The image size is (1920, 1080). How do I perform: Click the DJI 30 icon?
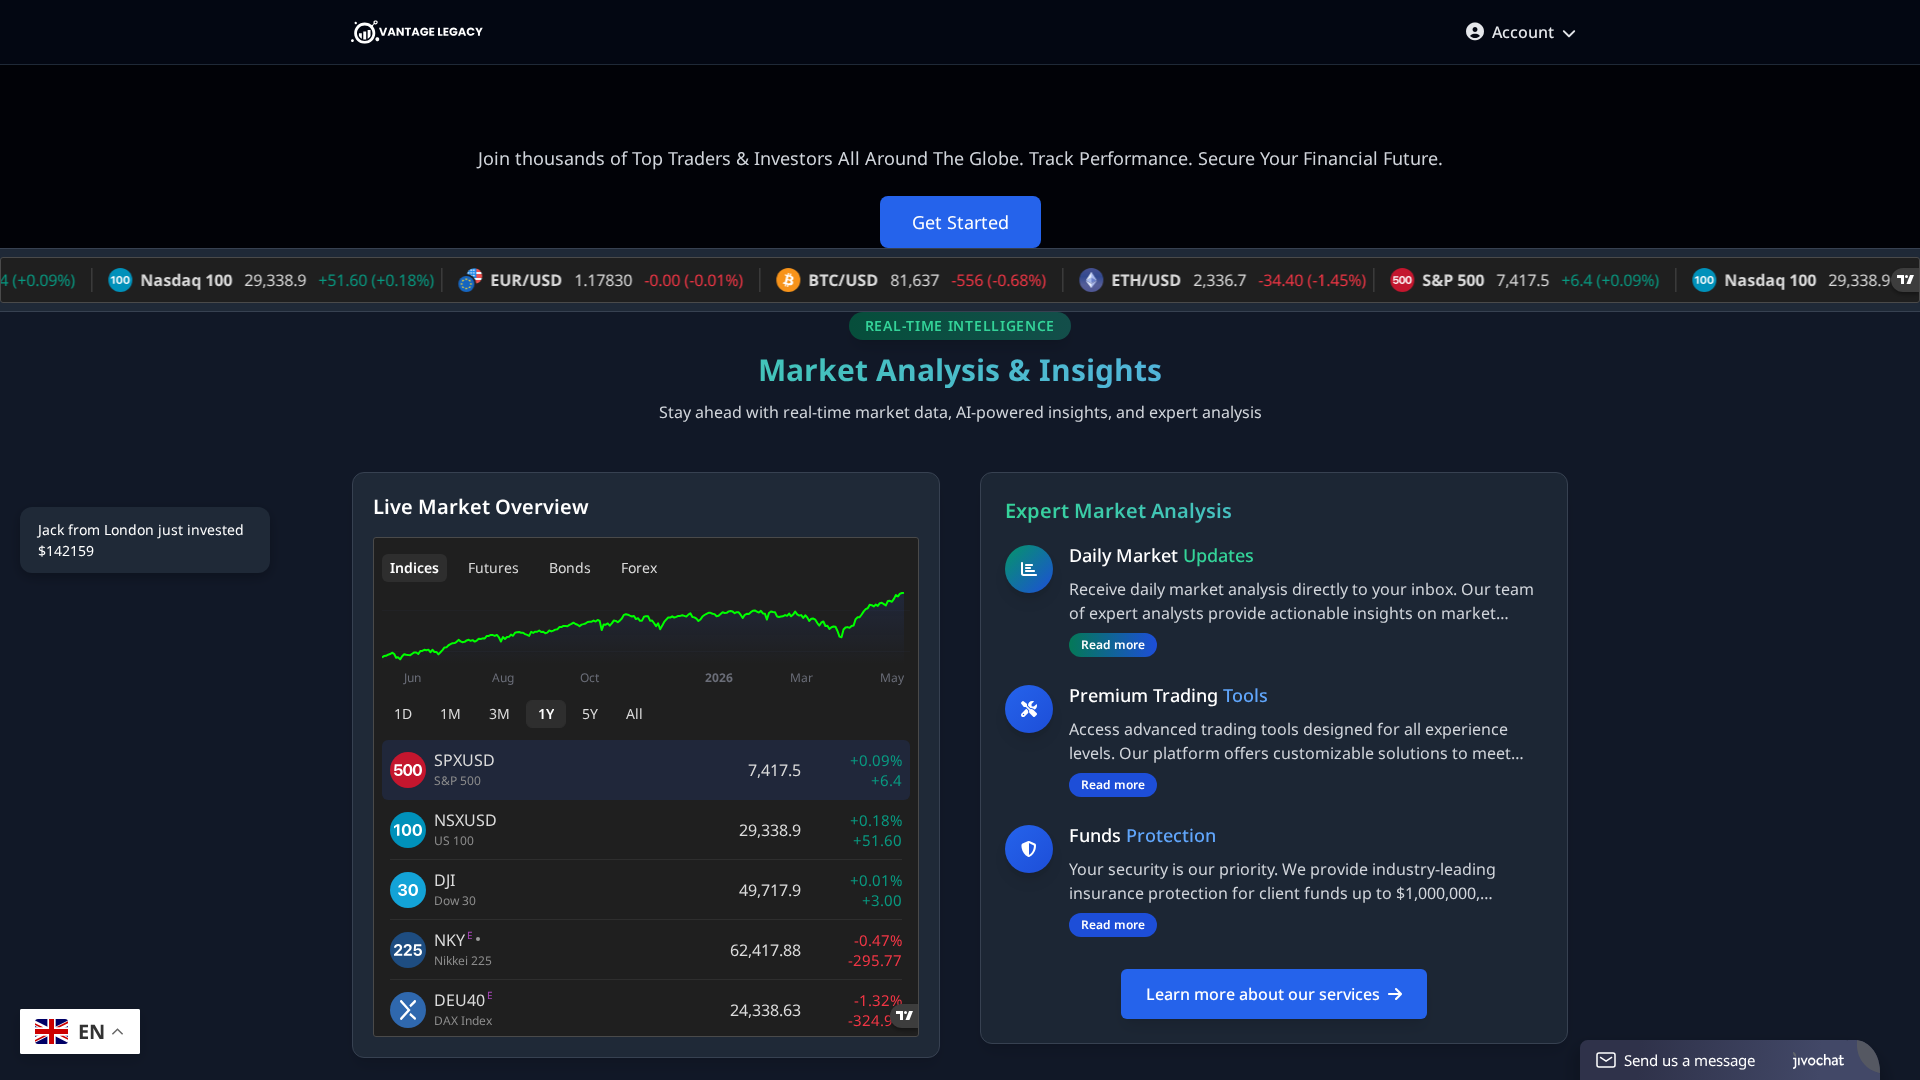coord(408,890)
